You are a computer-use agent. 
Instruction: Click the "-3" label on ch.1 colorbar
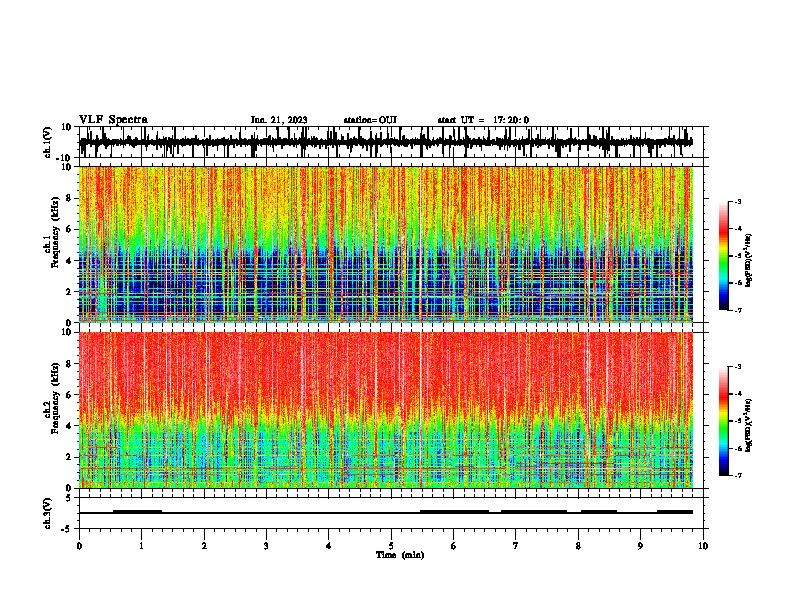pos(737,202)
